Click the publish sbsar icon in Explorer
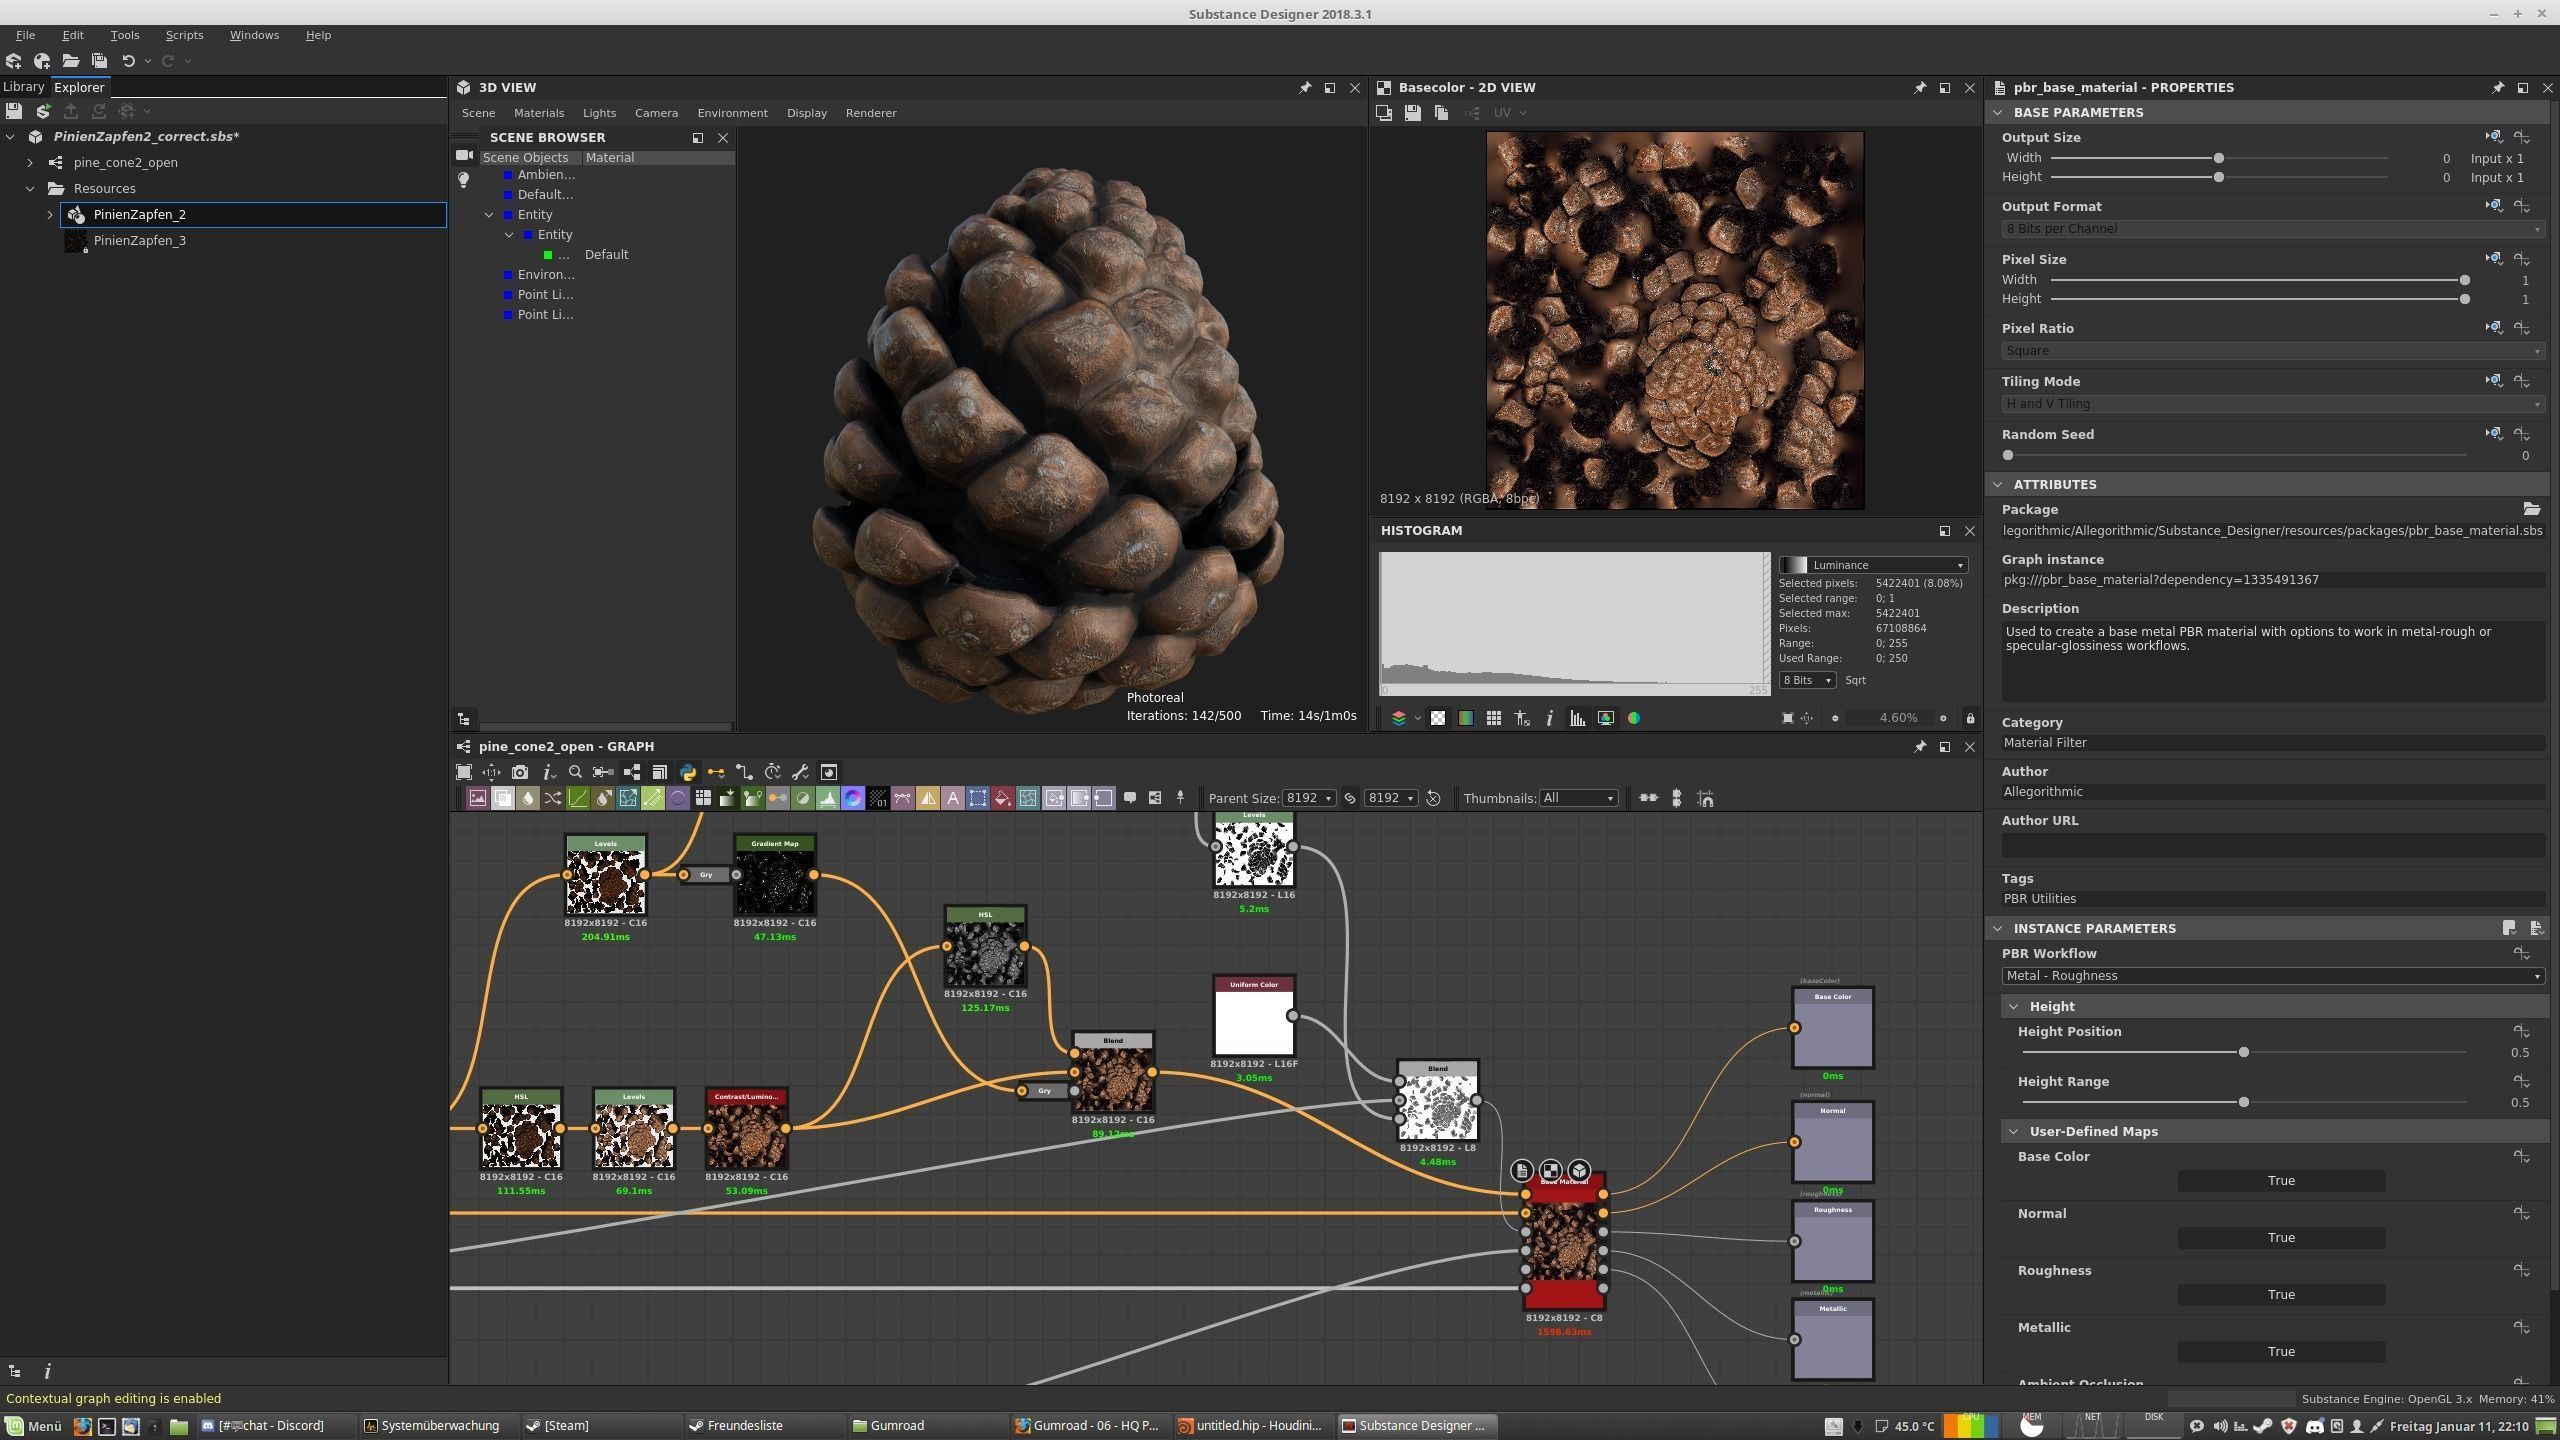 (71, 111)
